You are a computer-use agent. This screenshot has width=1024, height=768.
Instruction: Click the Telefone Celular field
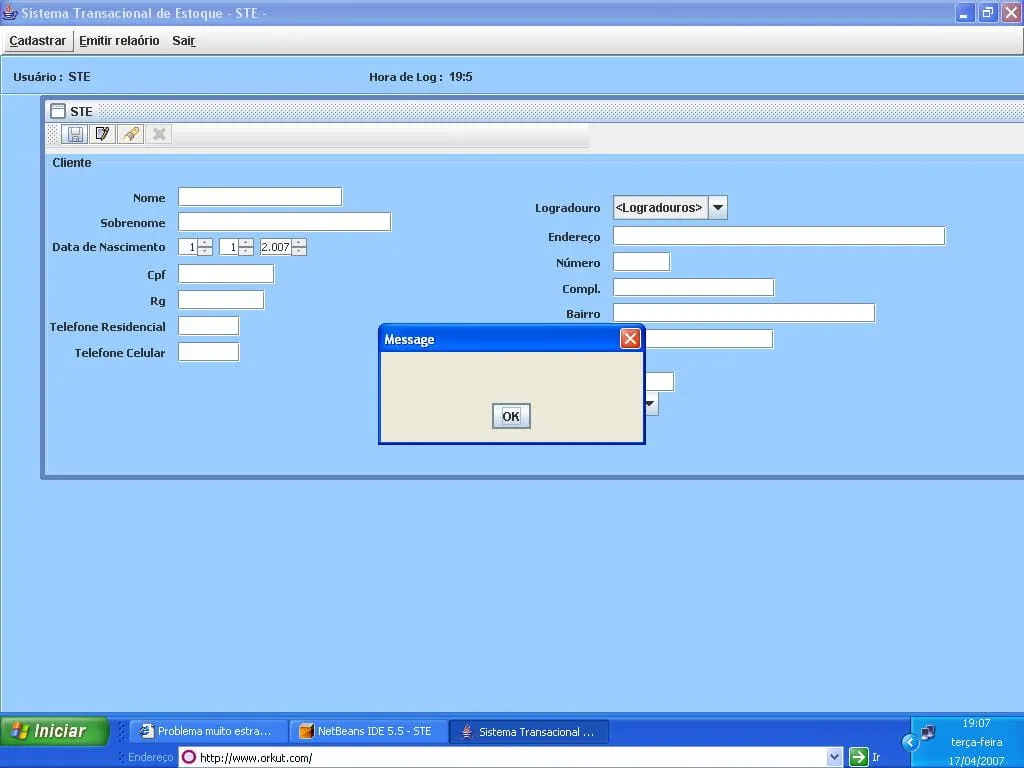pyautogui.click(x=209, y=352)
